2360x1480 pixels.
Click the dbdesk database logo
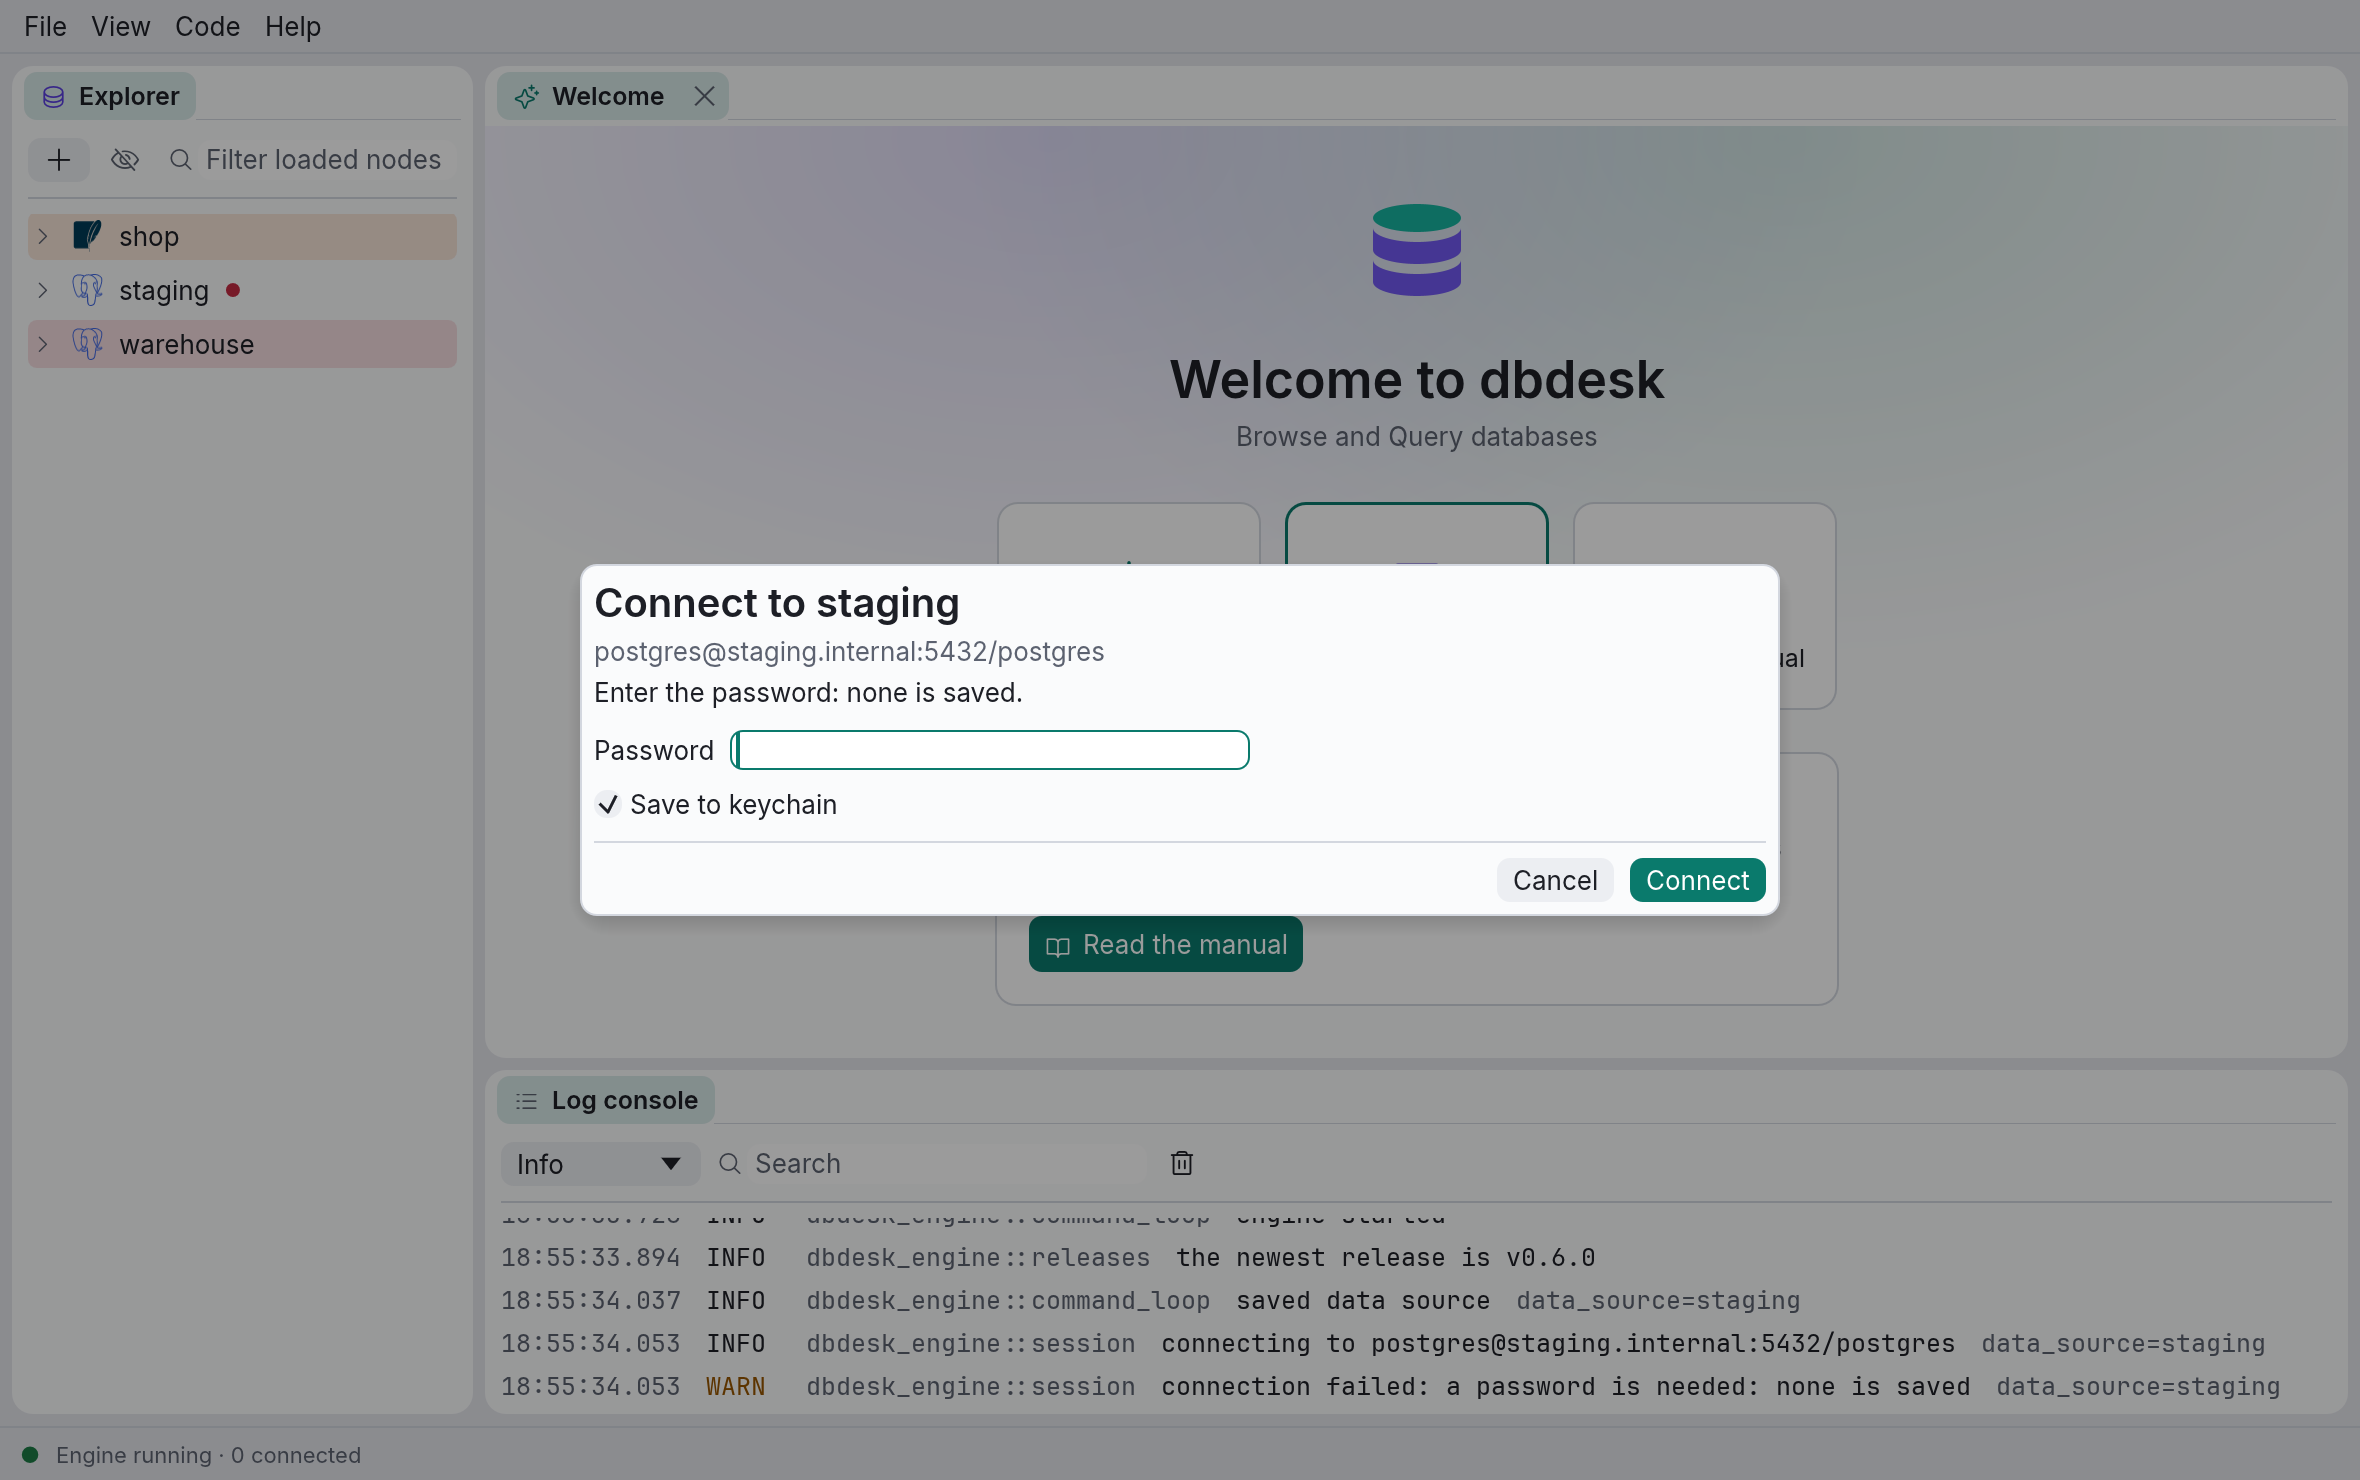pos(1417,250)
